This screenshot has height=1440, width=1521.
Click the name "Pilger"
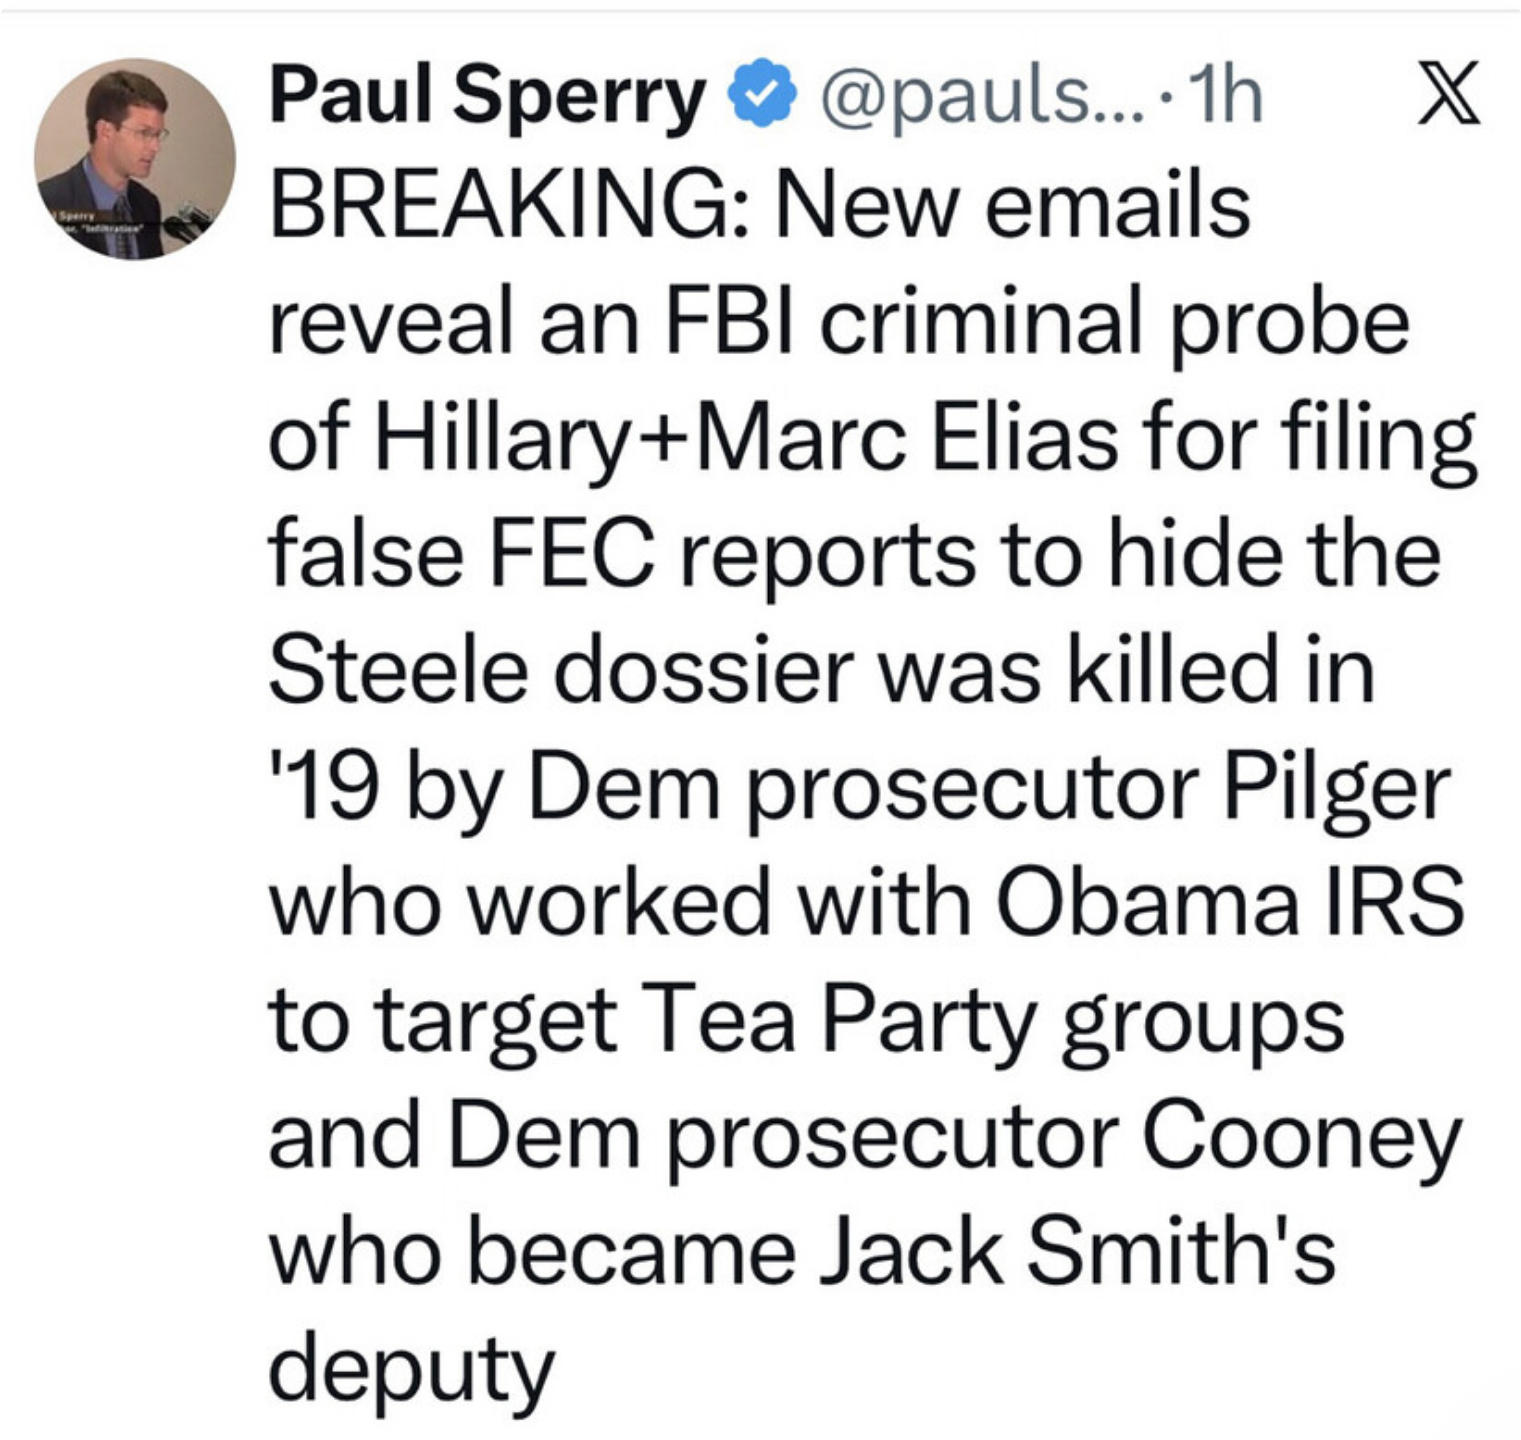[1336, 788]
